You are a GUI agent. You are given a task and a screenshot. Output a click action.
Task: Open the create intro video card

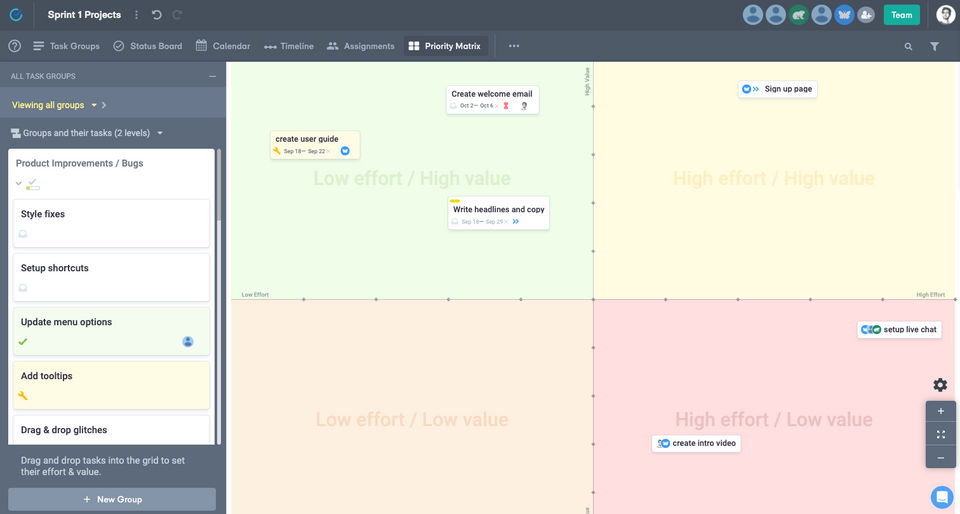(696, 443)
